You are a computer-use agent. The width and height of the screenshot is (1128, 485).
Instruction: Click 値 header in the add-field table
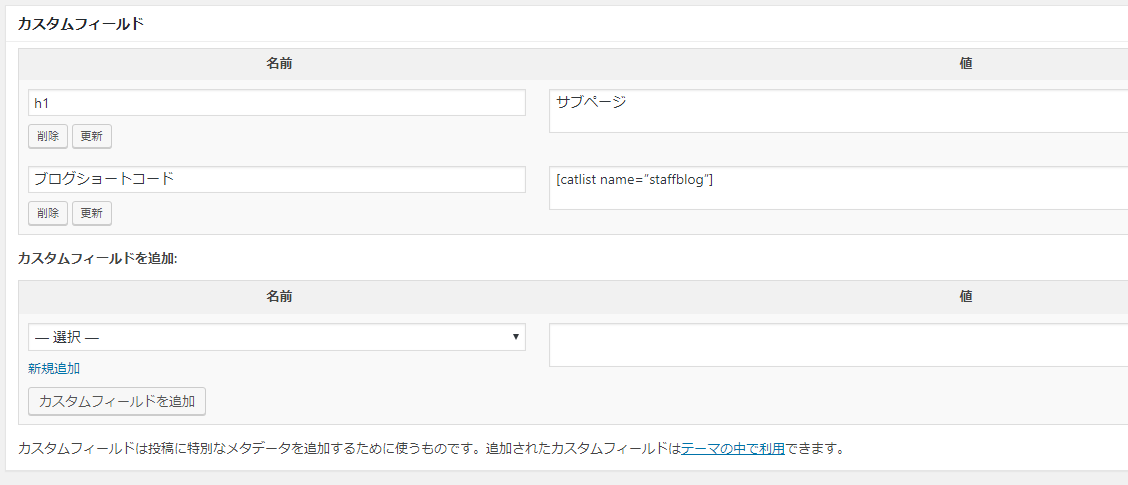966,297
